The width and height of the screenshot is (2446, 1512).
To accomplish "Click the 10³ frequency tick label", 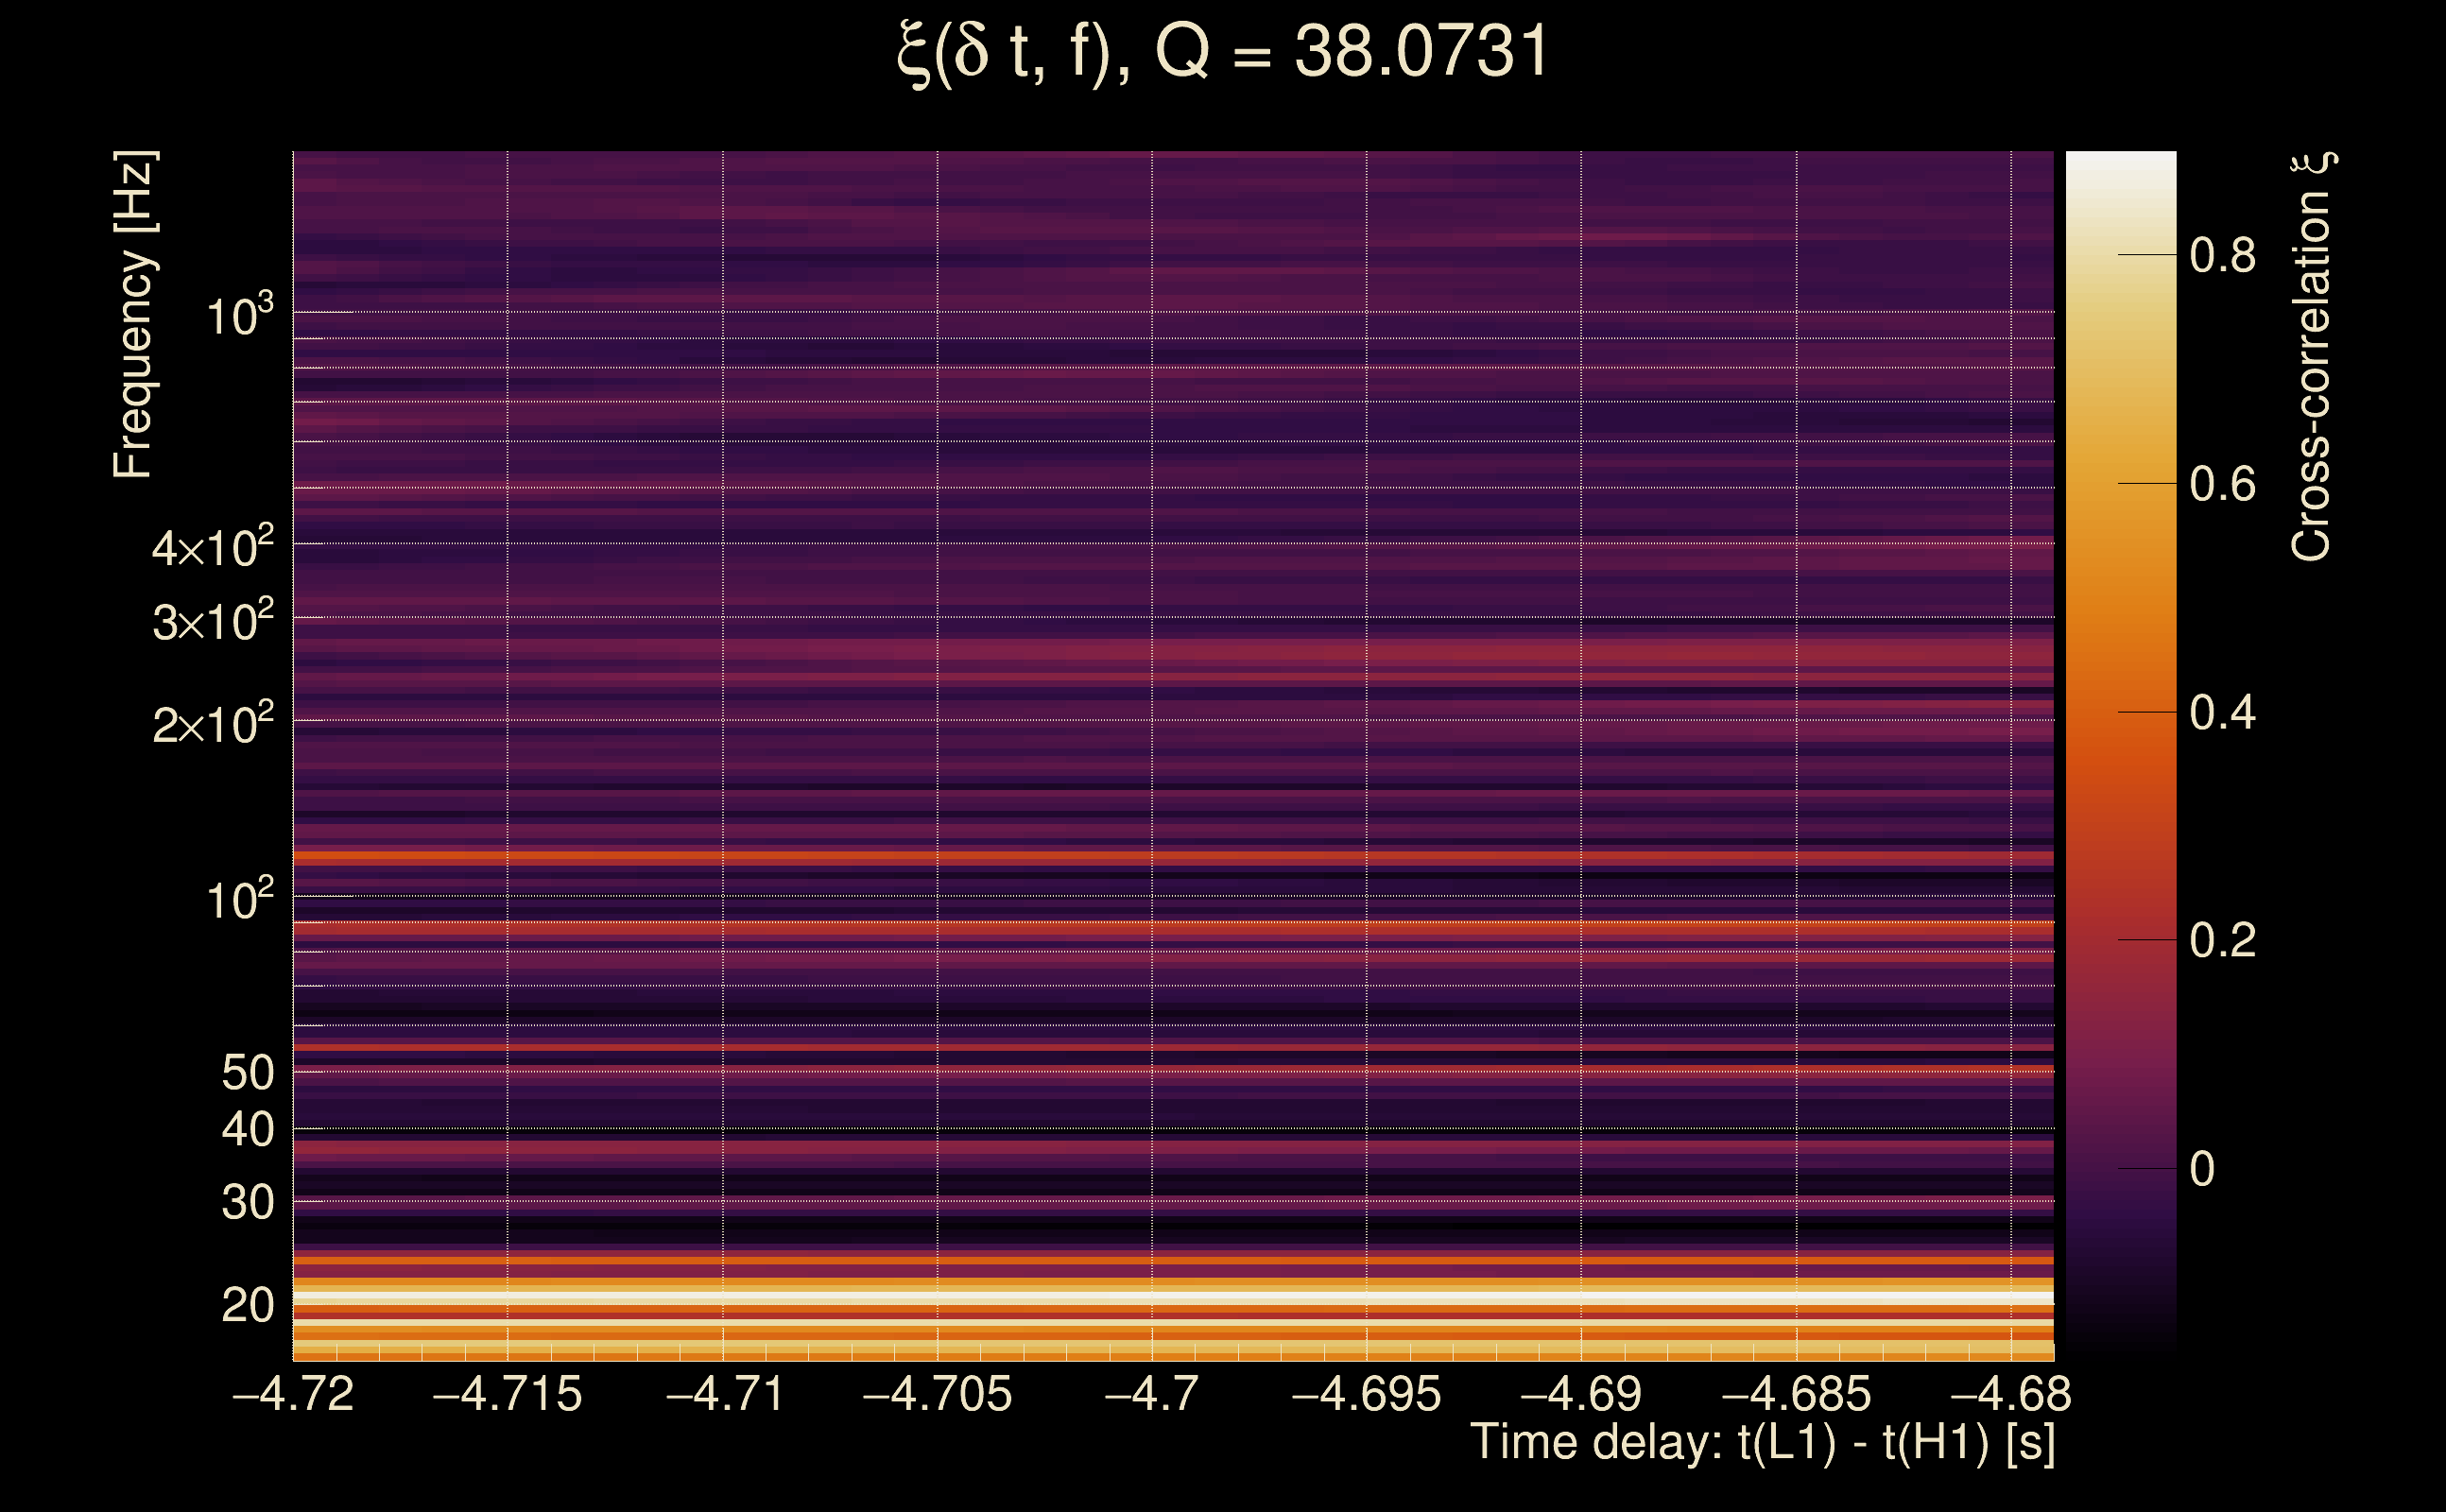I will click(239, 316).
